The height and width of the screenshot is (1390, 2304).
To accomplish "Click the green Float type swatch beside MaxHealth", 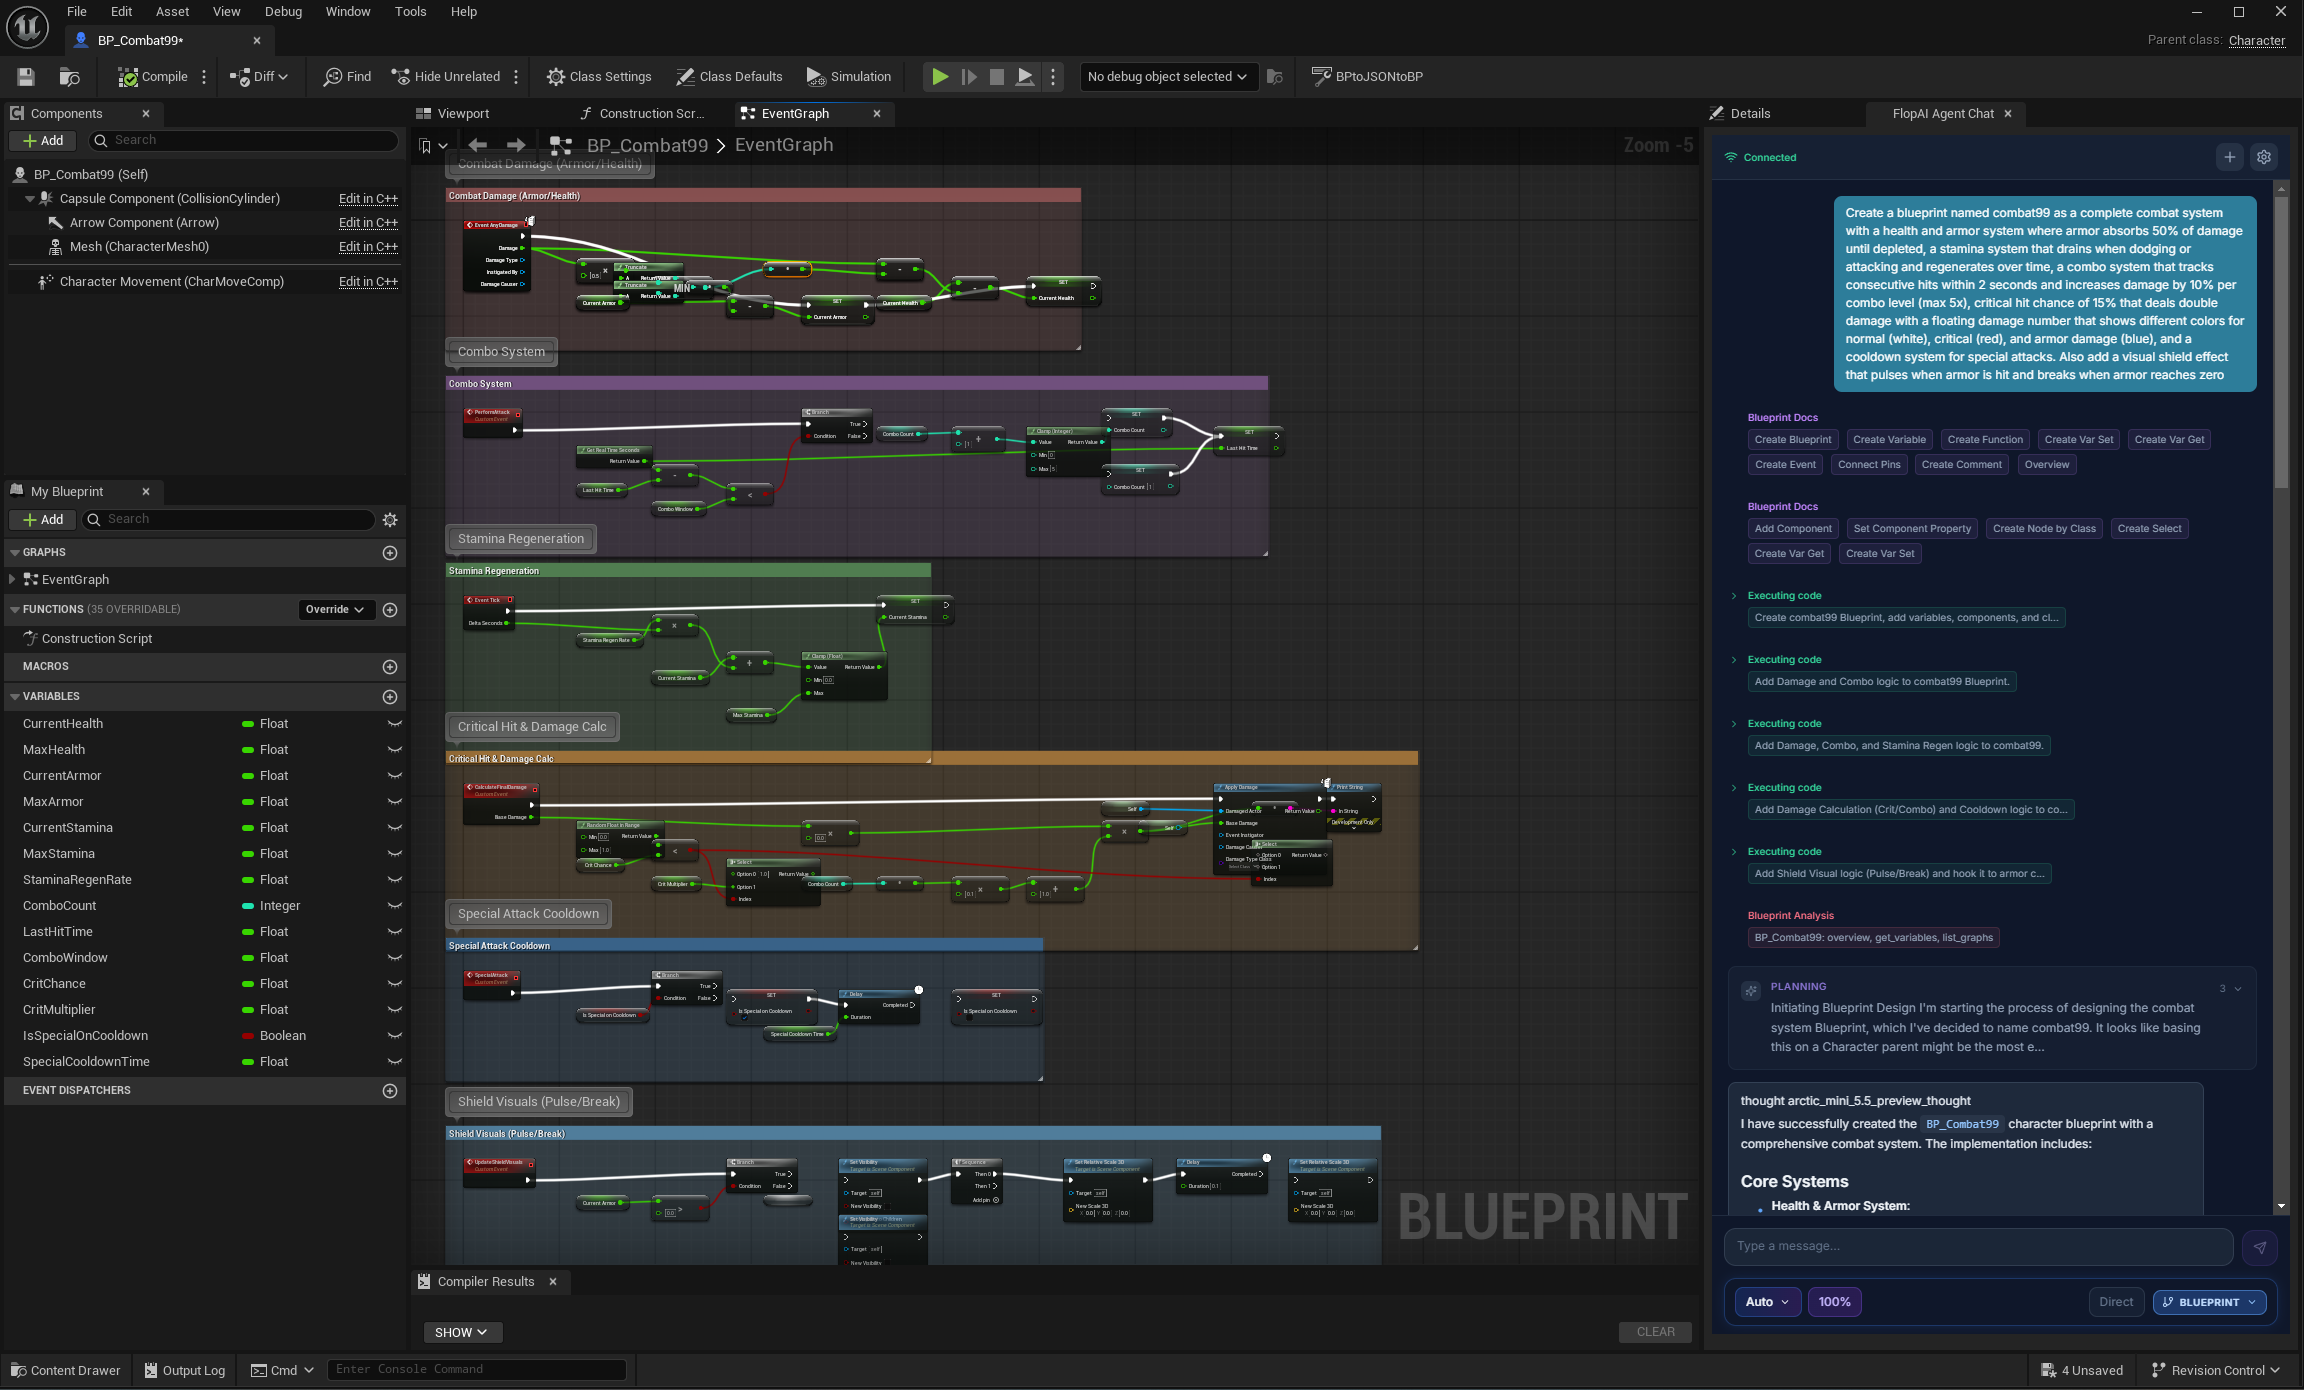I will (247, 749).
